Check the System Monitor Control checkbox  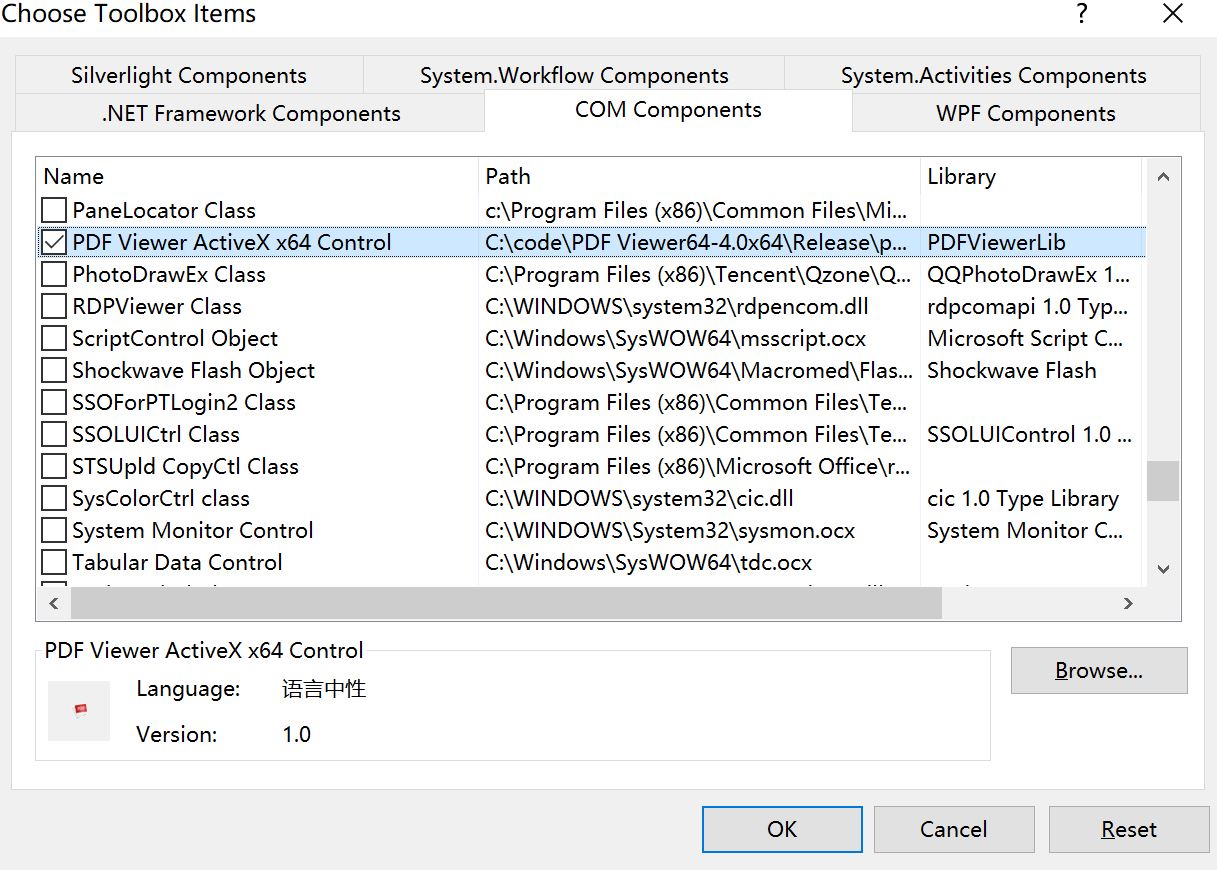click(54, 530)
